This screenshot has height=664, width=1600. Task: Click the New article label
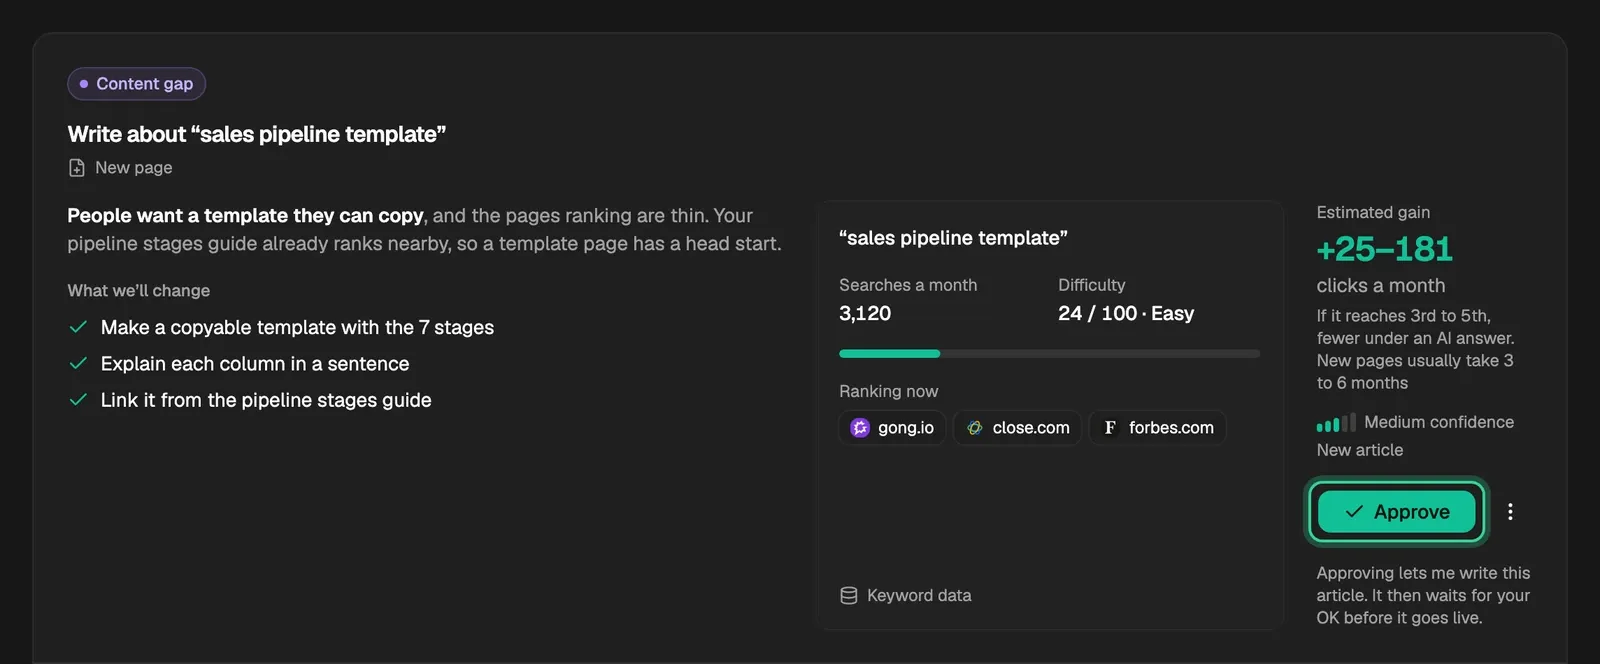[1360, 450]
